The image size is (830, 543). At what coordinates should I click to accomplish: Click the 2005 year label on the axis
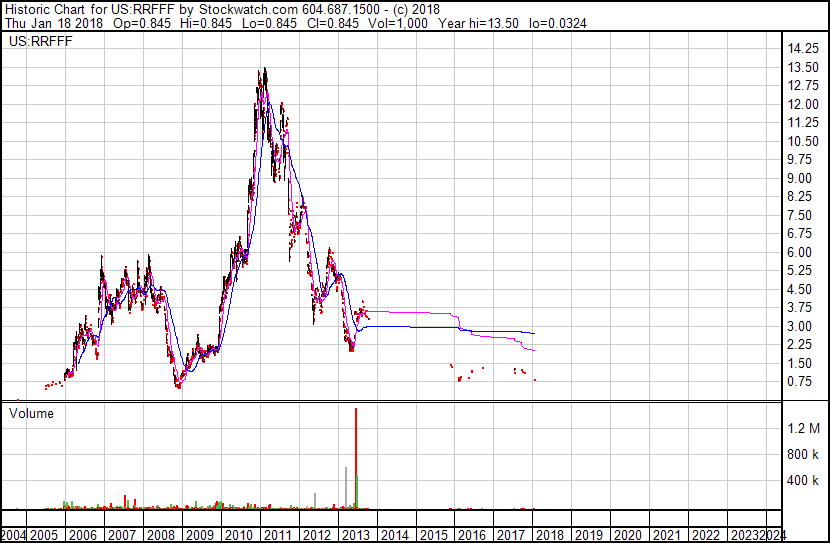[44, 535]
